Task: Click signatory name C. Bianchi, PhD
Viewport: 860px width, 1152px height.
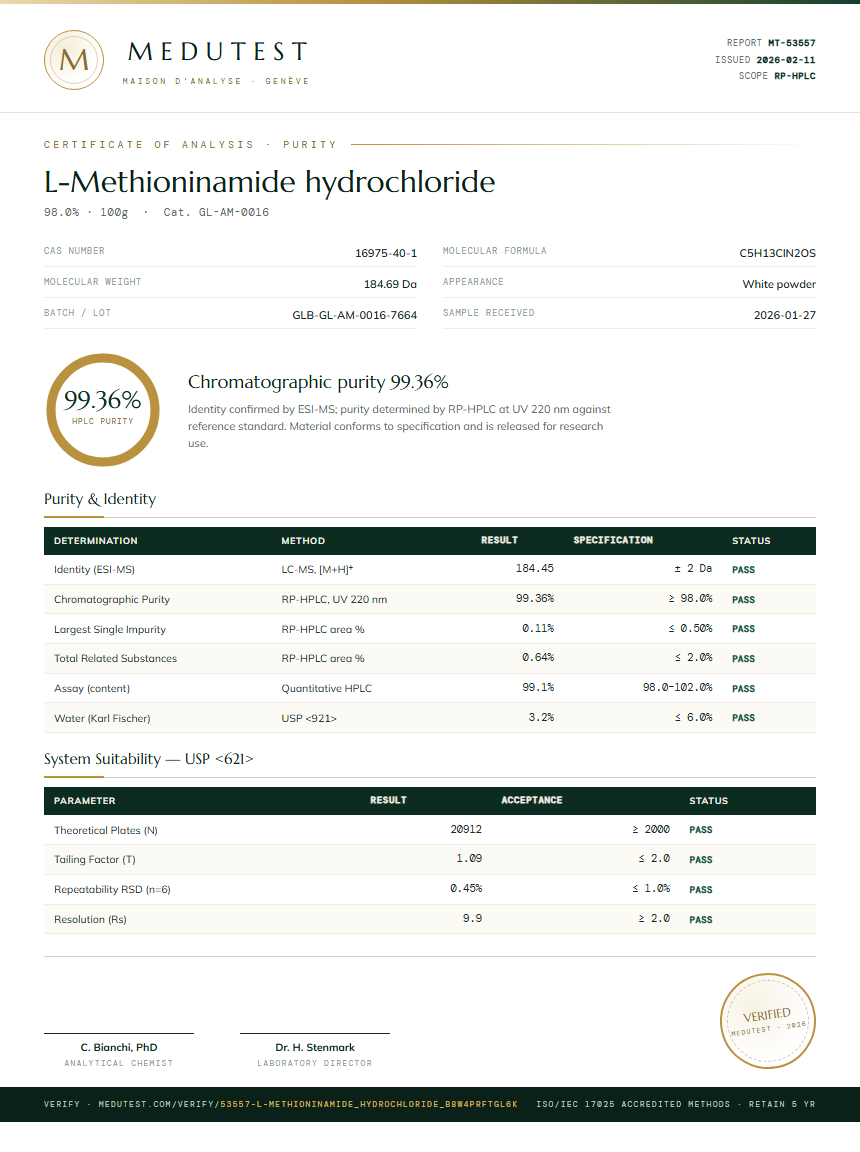Action: (x=119, y=1048)
